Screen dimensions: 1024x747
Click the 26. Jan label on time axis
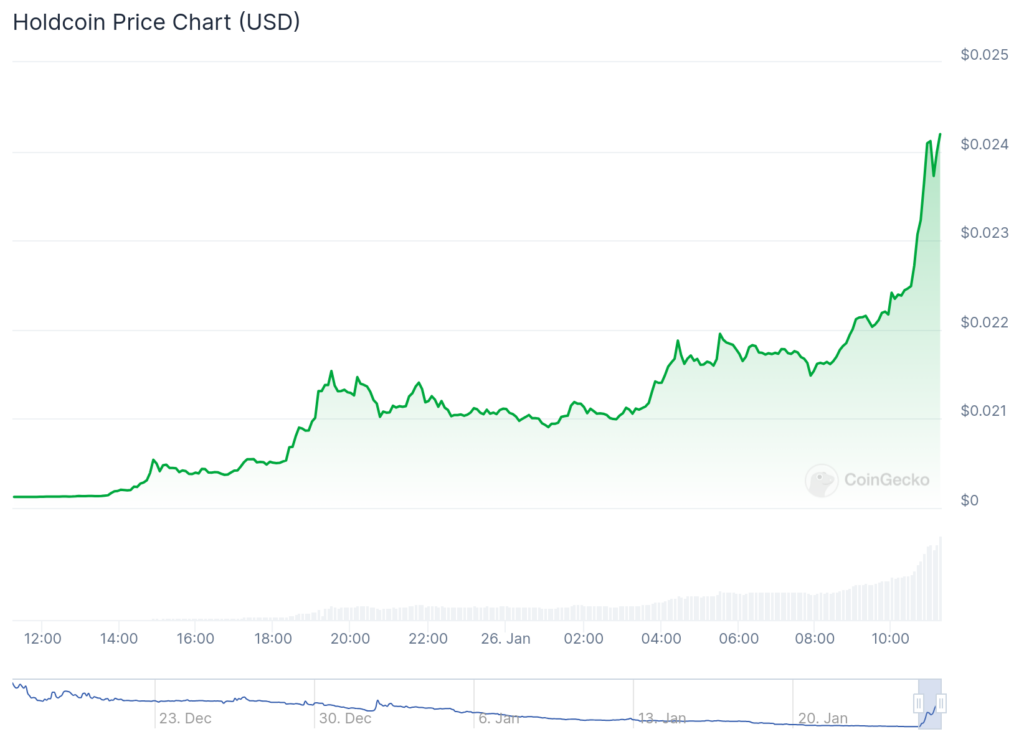pos(505,638)
